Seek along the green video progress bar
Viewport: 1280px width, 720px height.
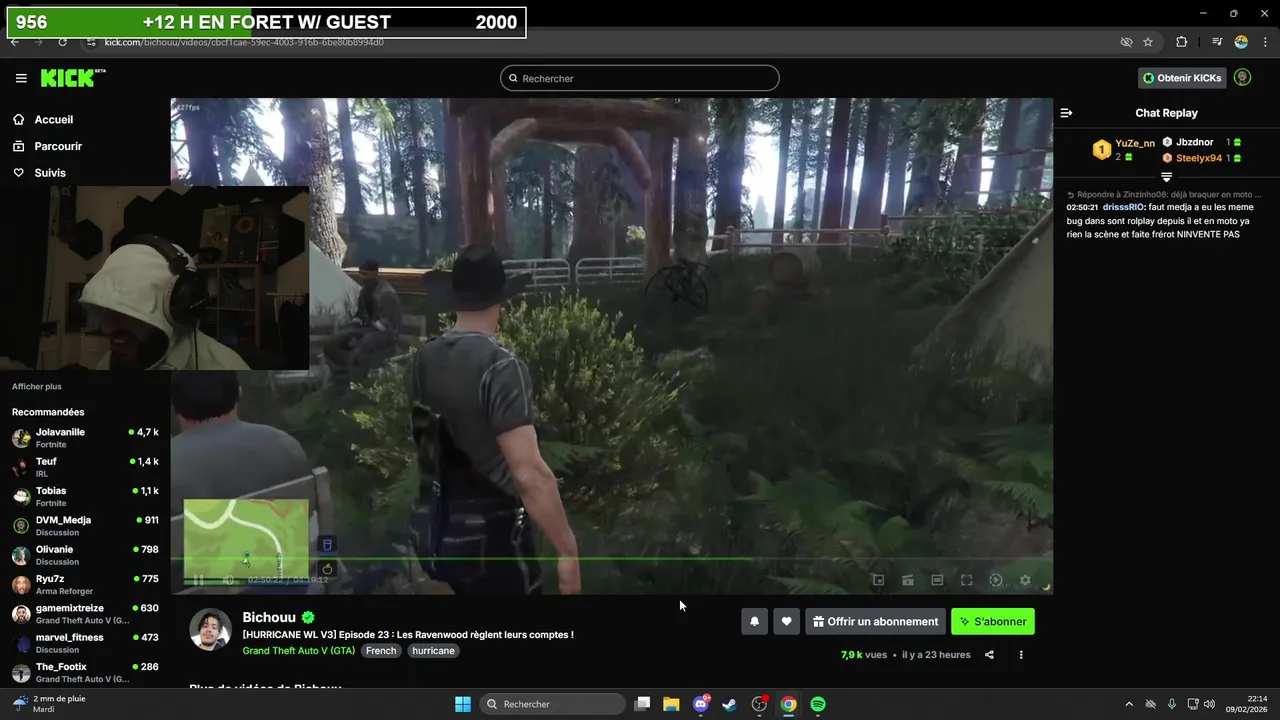click(611, 559)
